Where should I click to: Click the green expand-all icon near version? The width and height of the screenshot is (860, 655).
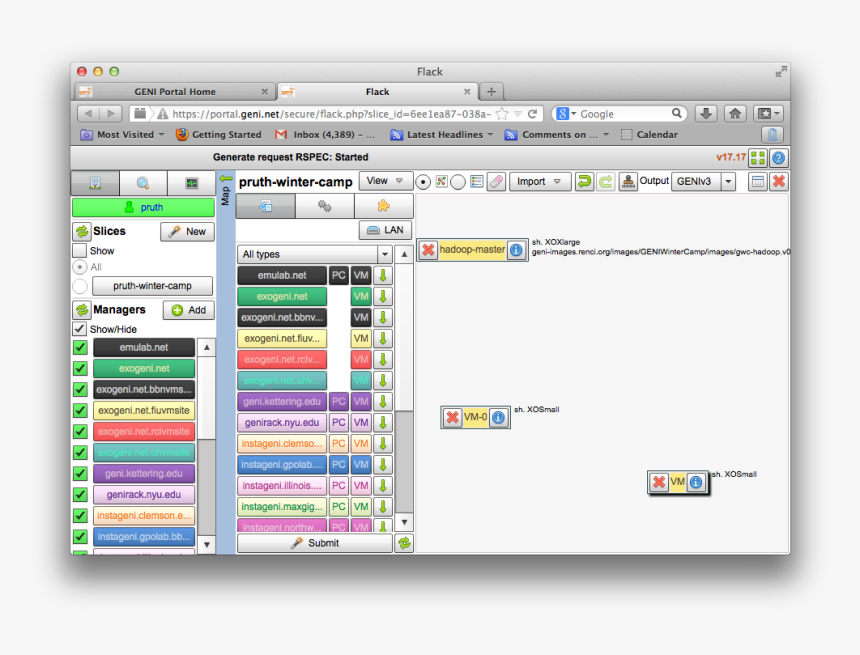pos(757,158)
